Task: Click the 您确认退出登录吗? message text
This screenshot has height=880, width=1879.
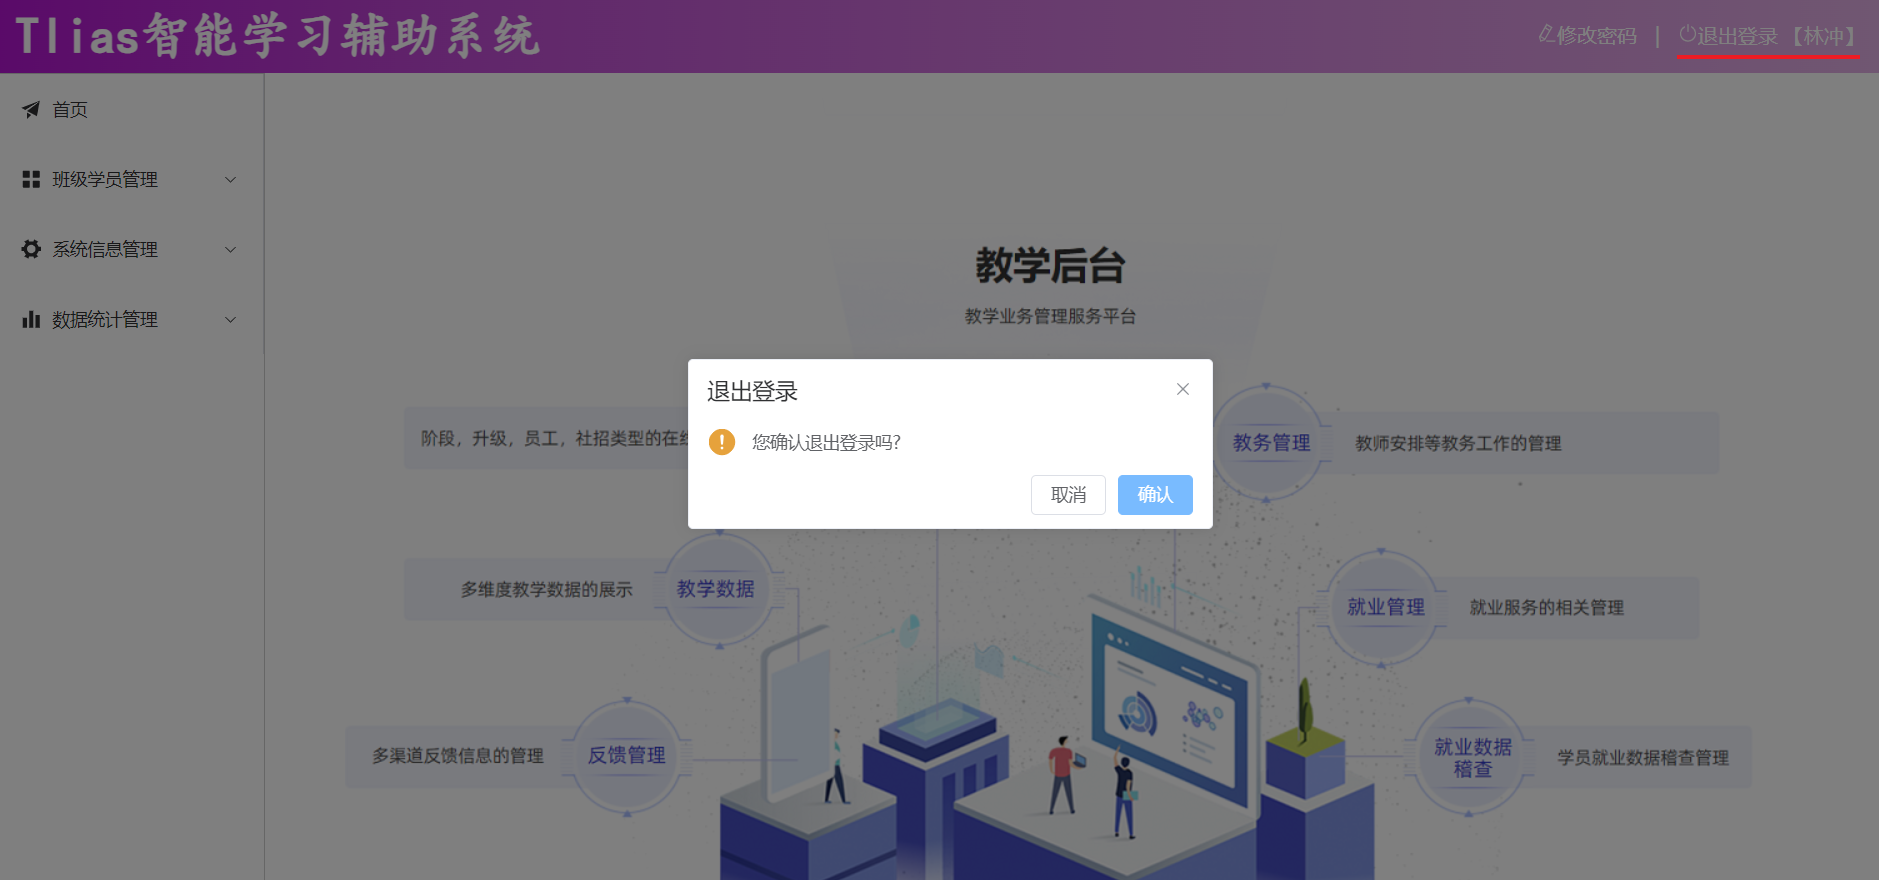Action: pyautogui.click(x=826, y=442)
